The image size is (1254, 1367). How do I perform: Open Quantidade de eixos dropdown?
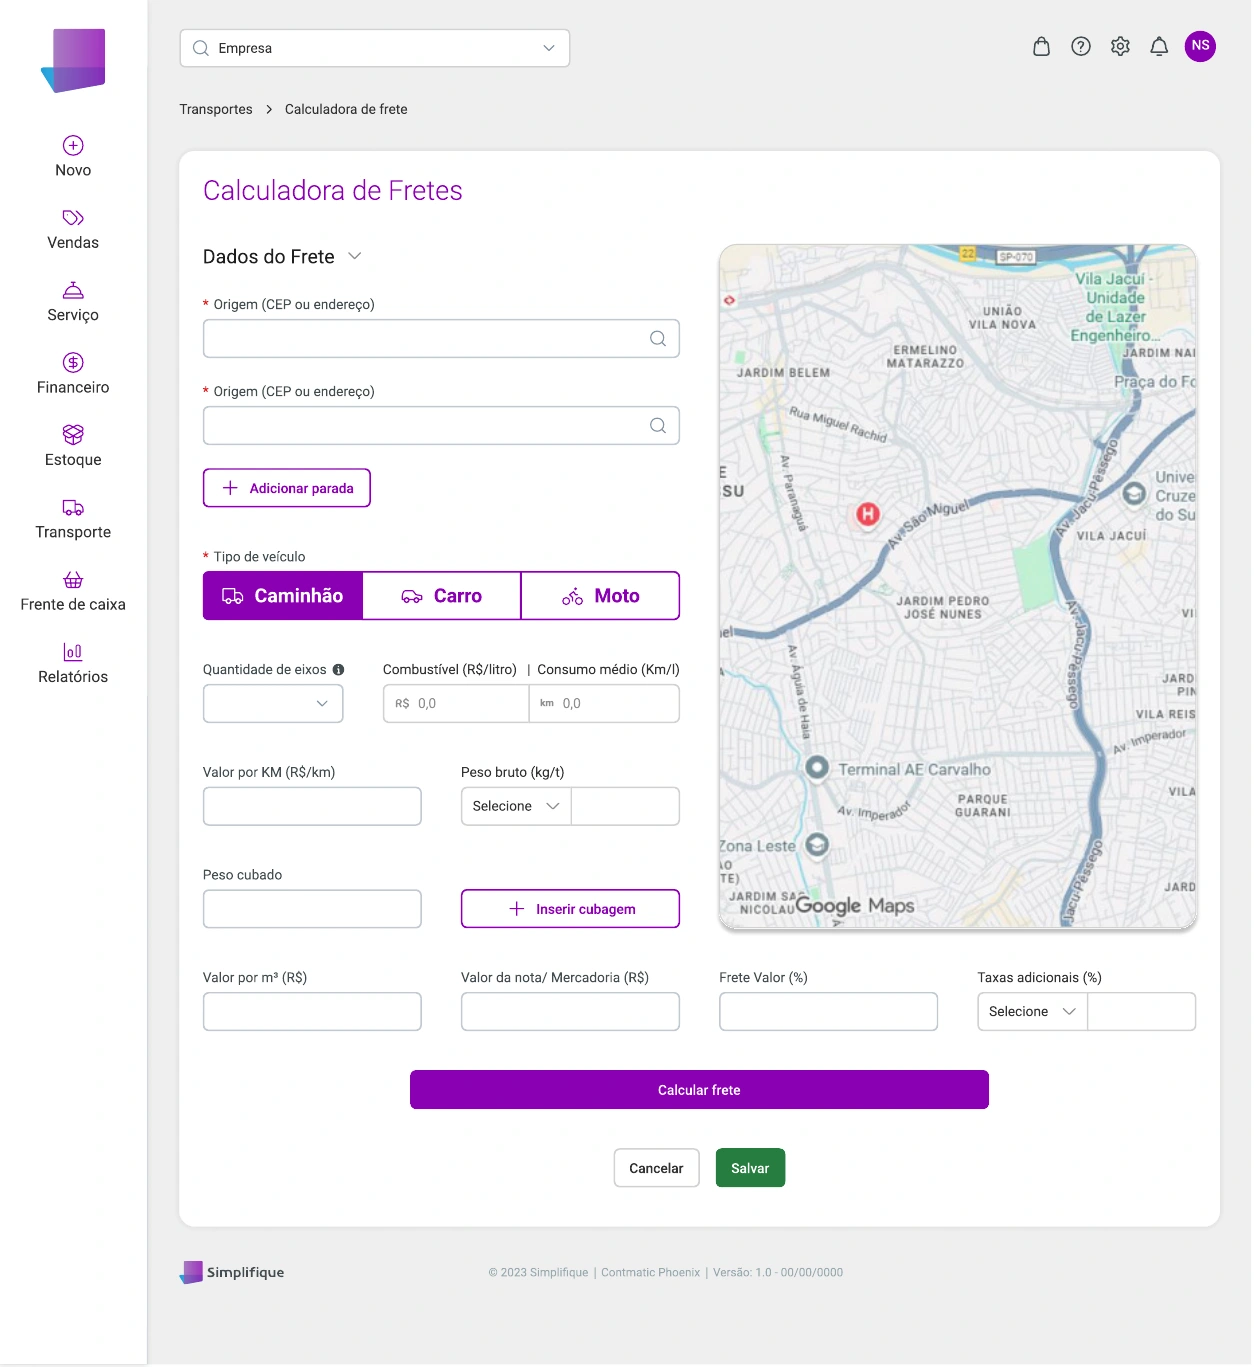tap(273, 704)
